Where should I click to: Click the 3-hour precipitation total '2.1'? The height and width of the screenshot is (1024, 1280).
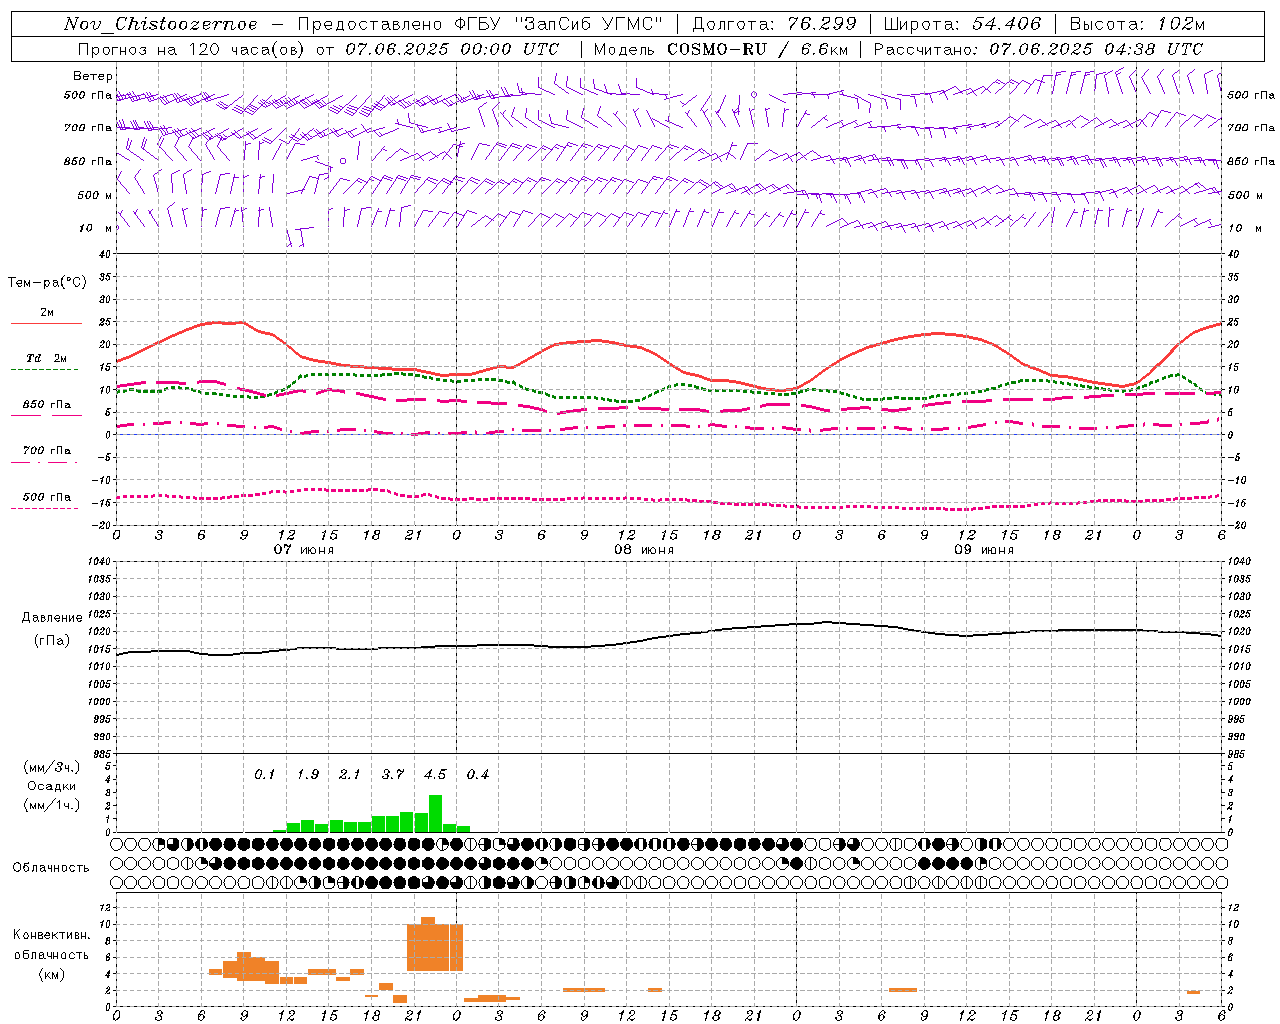tap(349, 775)
